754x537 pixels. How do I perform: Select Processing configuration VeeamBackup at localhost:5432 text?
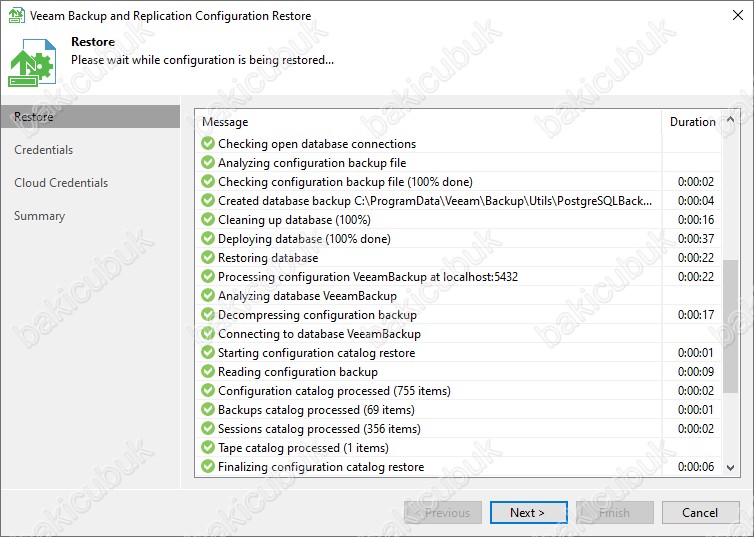click(x=368, y=277)
